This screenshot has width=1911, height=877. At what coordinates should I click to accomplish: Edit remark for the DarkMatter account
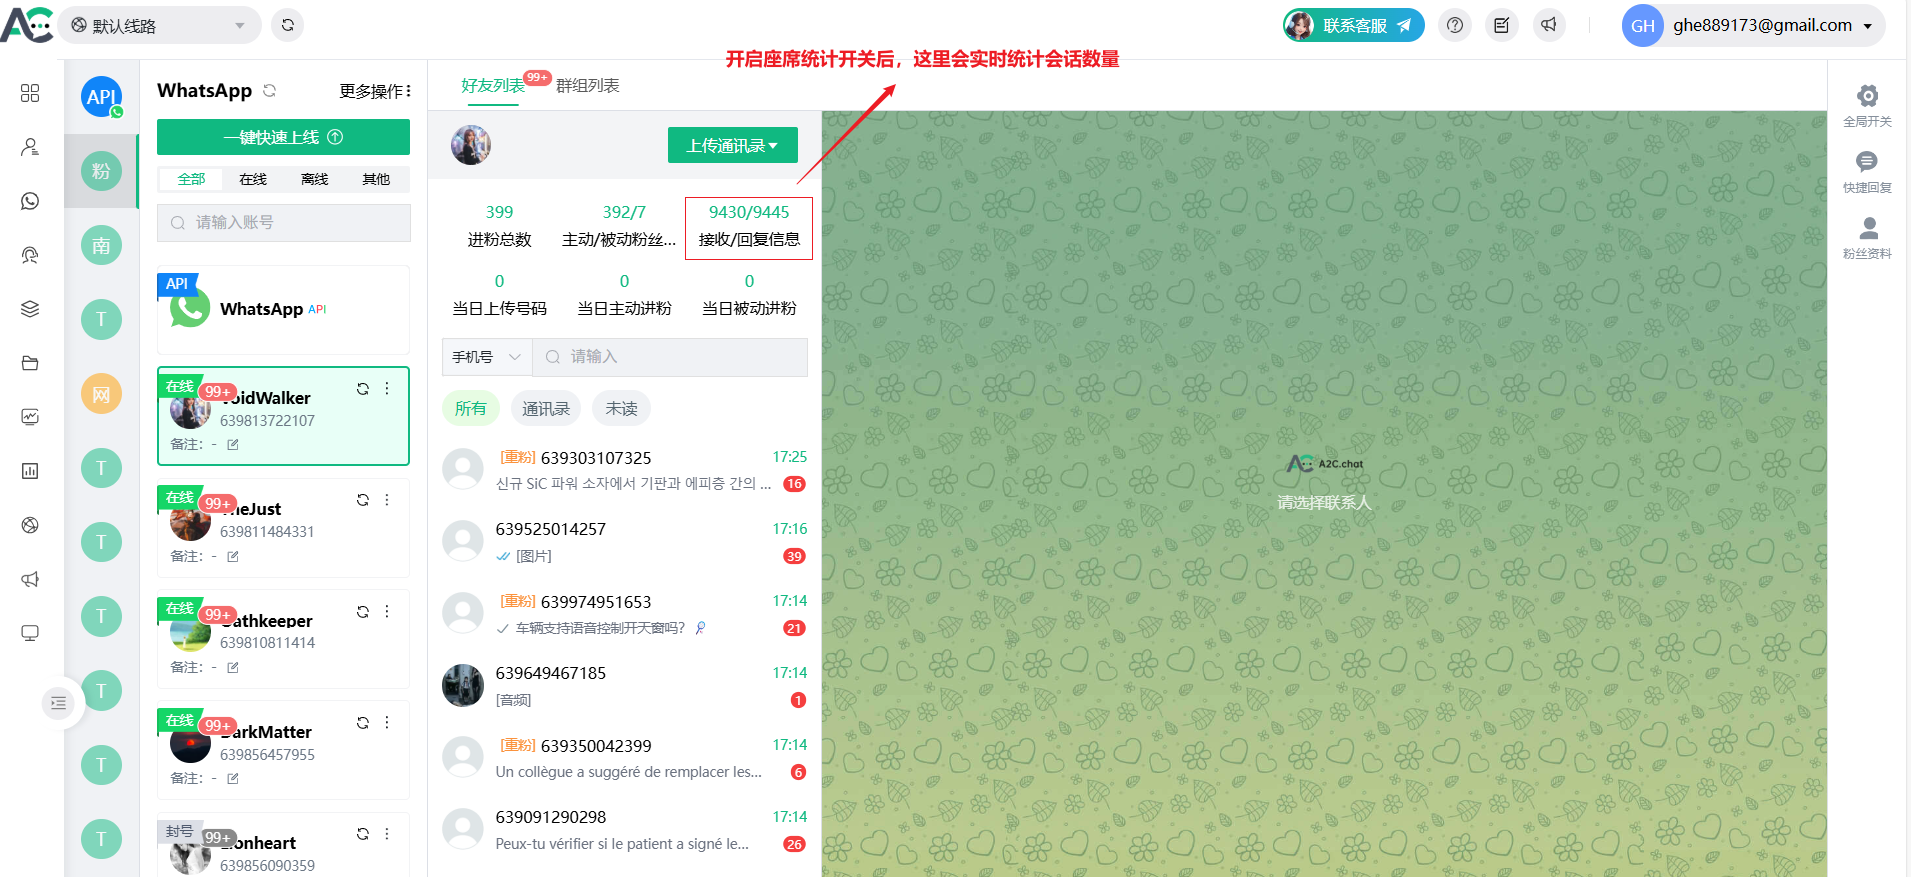tap(233, 778)
